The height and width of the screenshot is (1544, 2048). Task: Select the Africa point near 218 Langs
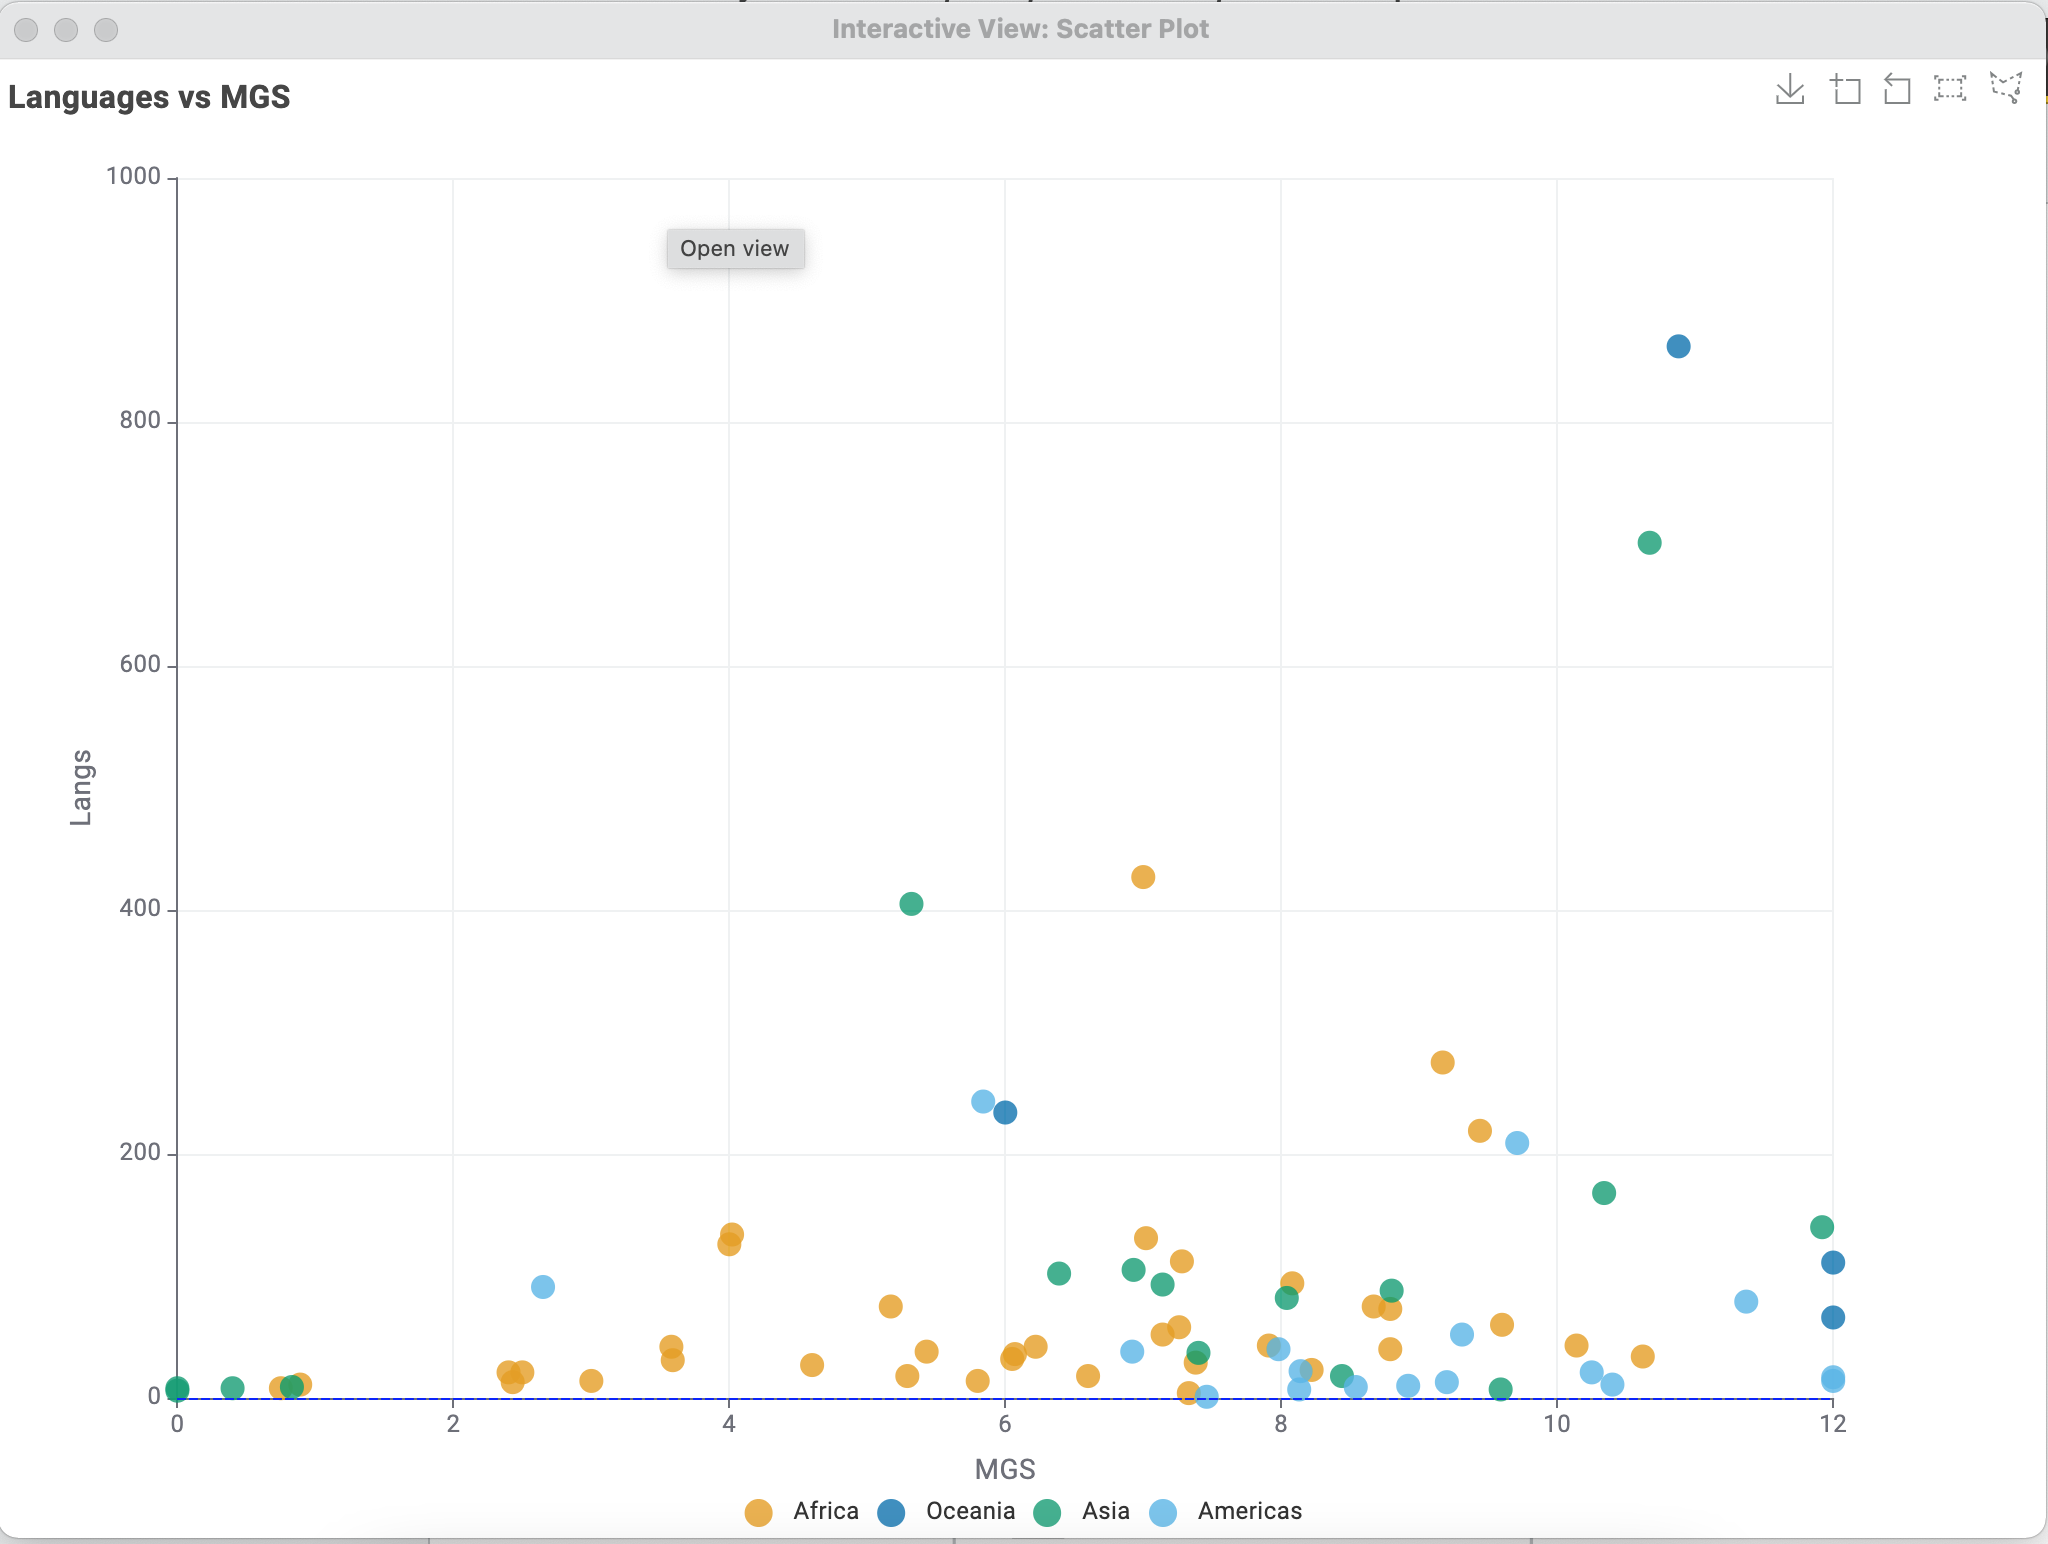tap(1480, 1131)
